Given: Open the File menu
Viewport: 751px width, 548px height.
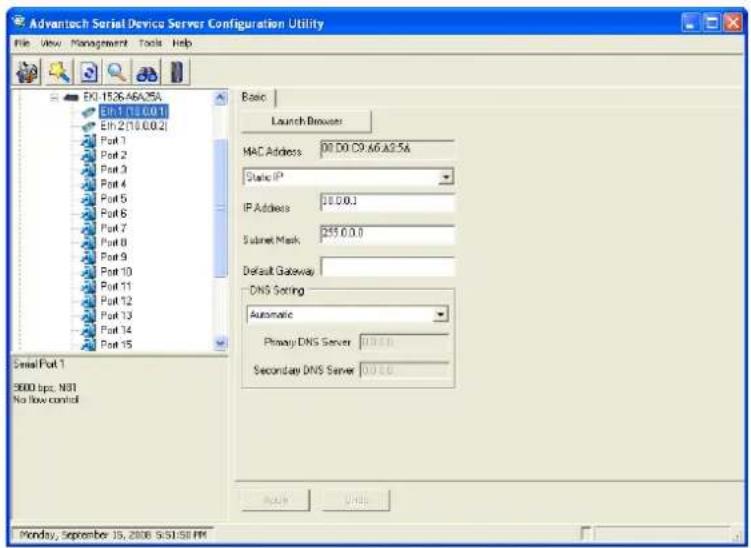Looking at the screenshot, I should 22,44.
